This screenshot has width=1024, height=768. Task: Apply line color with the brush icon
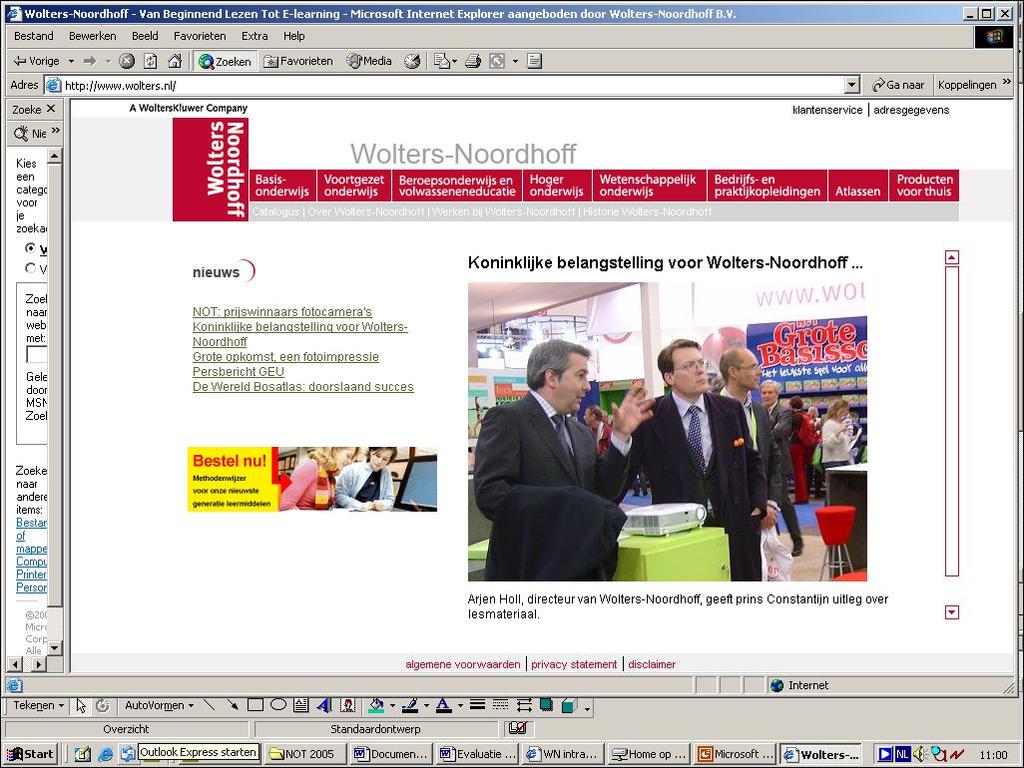410,705
